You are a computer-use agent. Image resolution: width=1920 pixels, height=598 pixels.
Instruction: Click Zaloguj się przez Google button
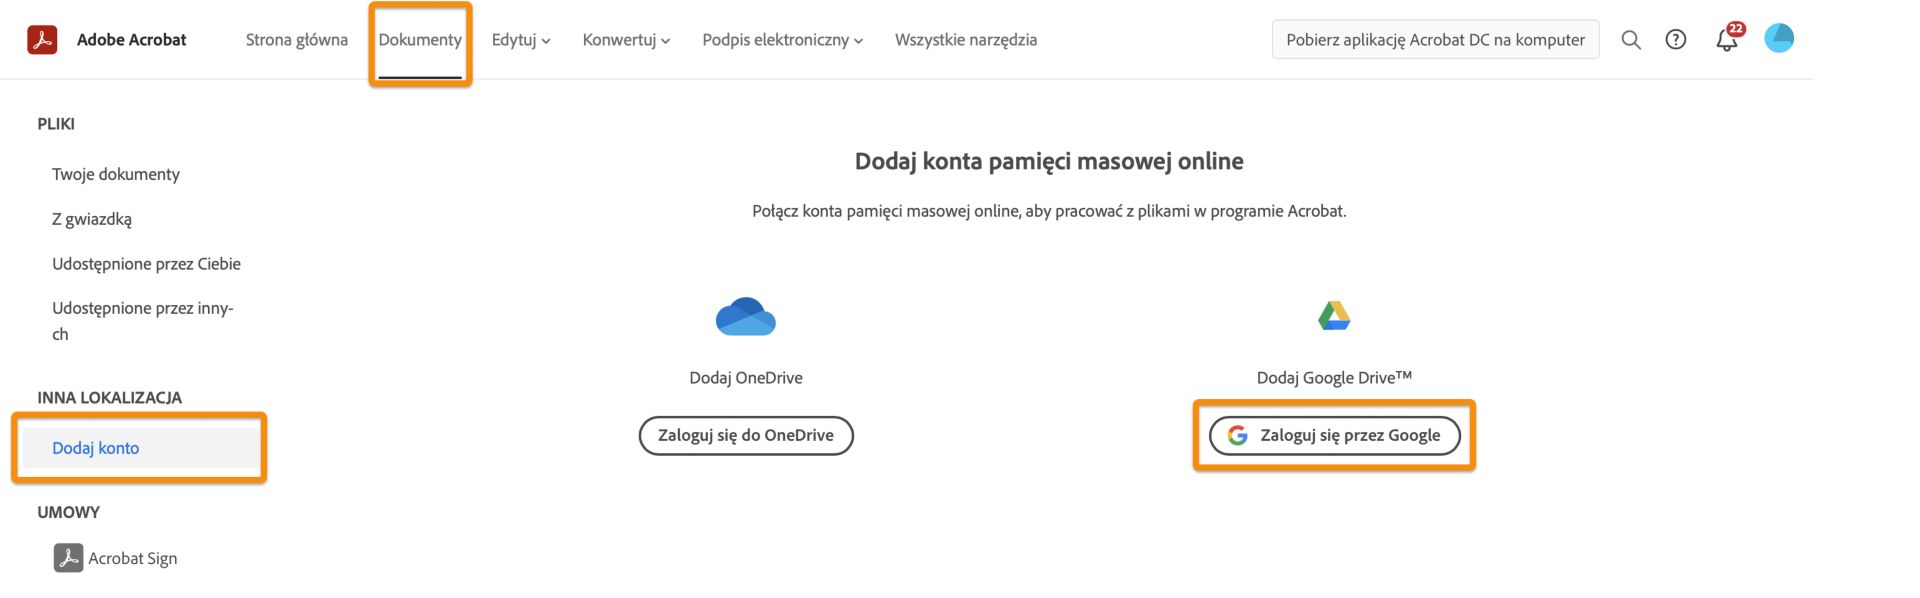coord(1334,435)
